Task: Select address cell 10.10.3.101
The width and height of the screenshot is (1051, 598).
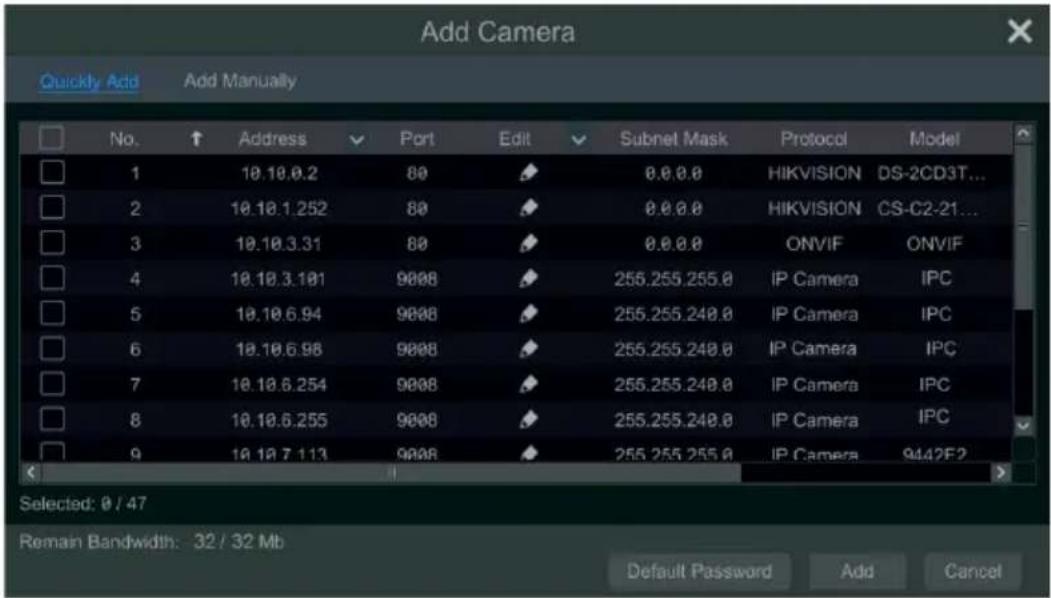Action: pos(278,278)
